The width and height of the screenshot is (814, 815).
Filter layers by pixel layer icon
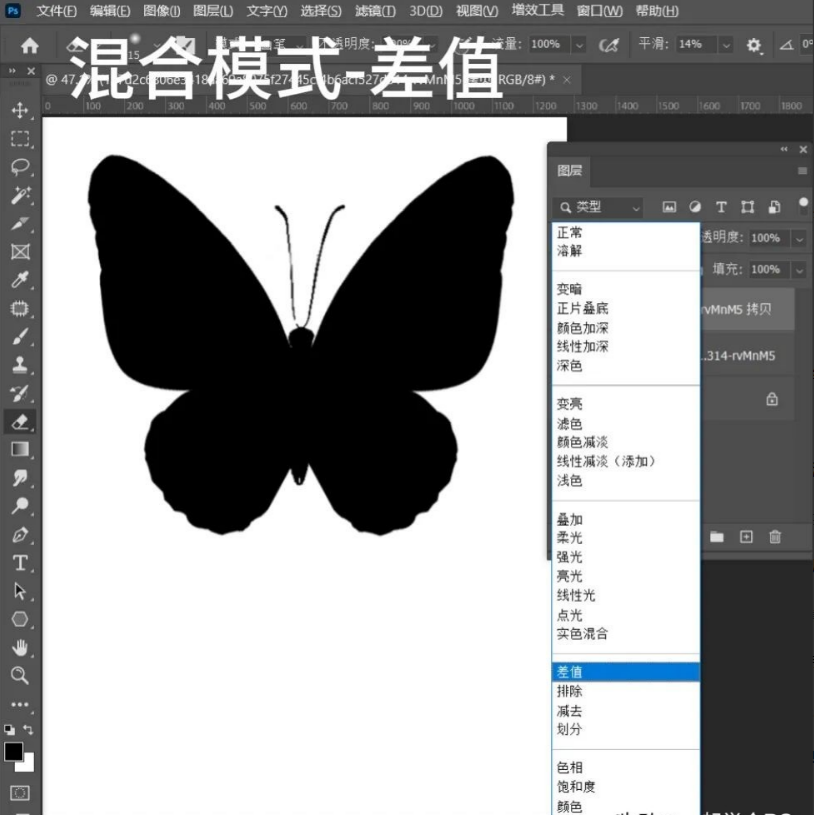(669, 207)
